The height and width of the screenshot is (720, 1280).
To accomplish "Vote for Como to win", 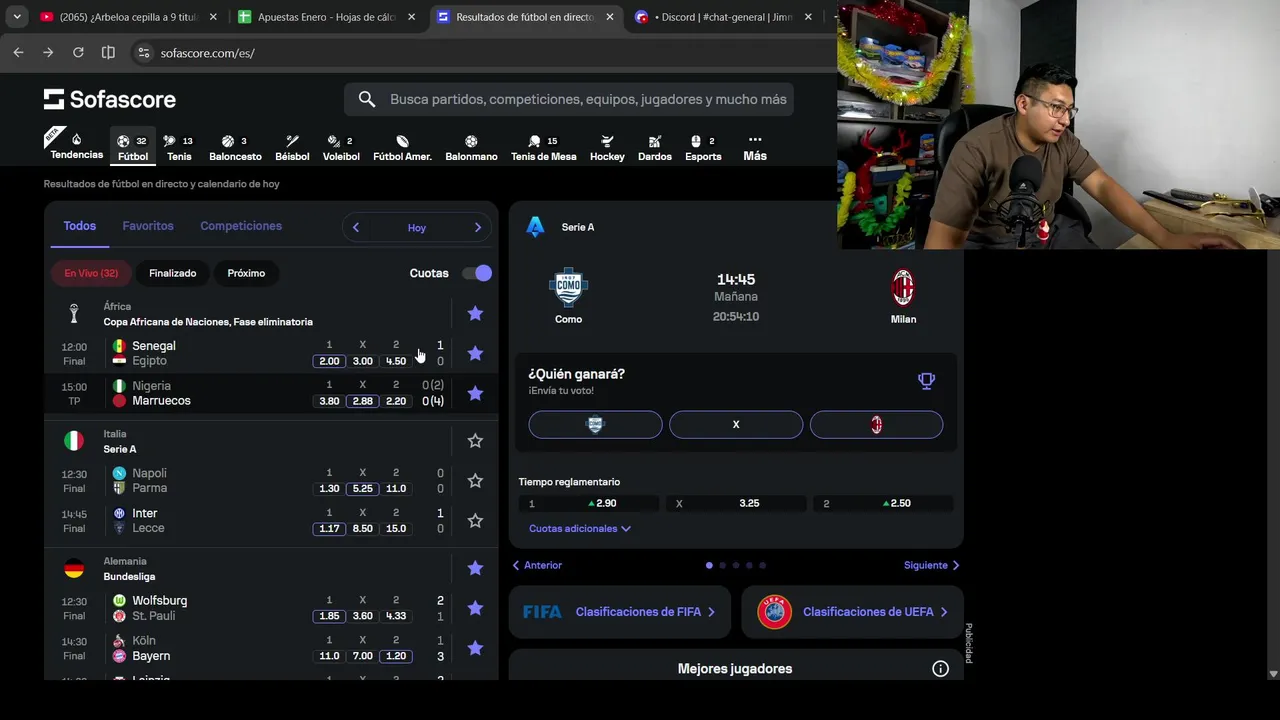I will click(x=595, y=424).
